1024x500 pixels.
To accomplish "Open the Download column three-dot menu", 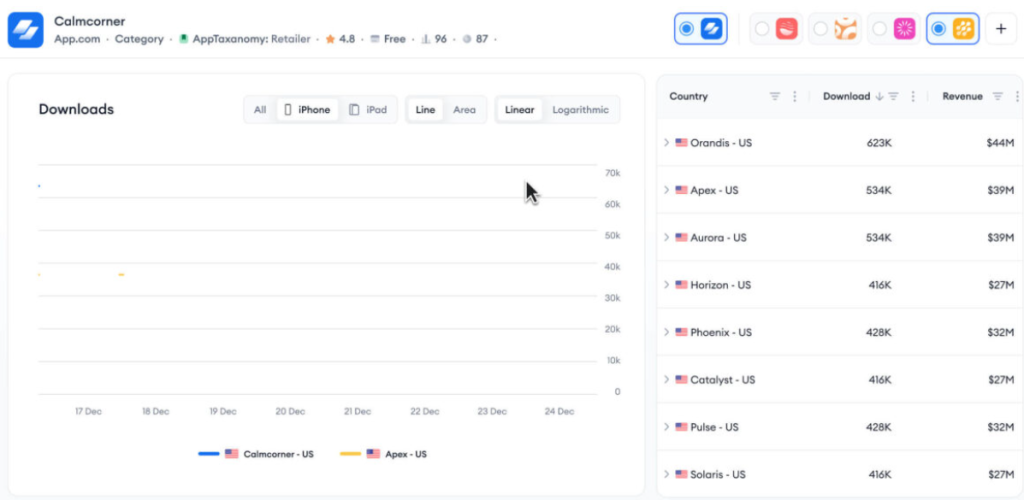I will point(914,97).
